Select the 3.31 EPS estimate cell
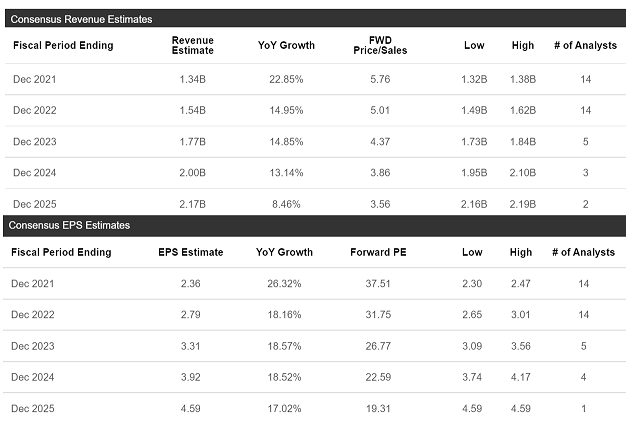626x423 pixels. pos(191,346)
